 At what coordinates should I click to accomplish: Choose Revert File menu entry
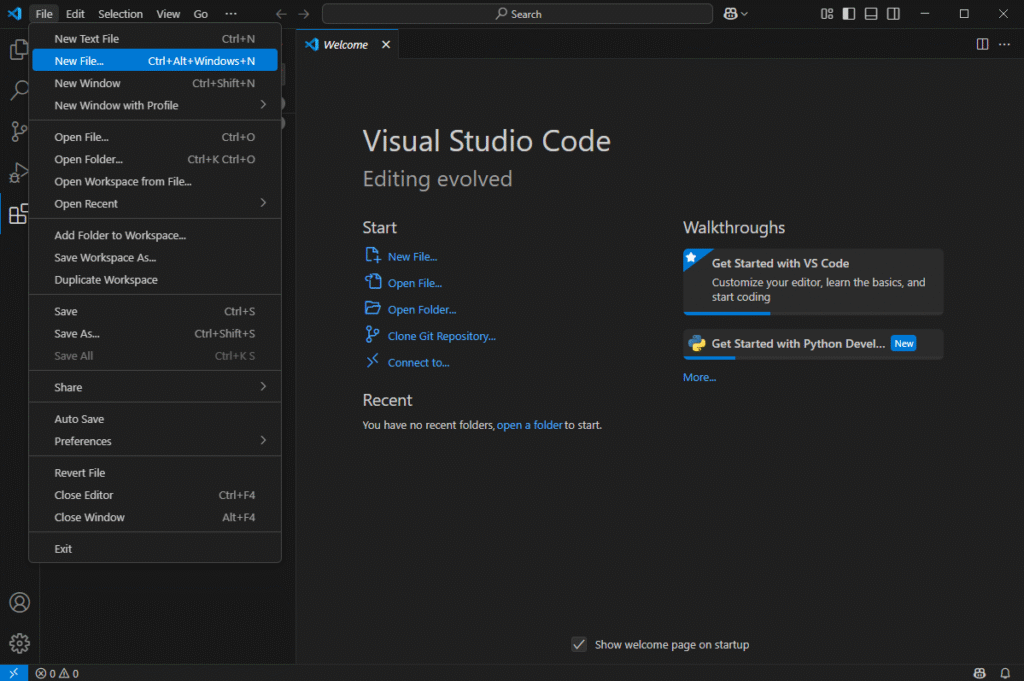click(x=155, y=473)
